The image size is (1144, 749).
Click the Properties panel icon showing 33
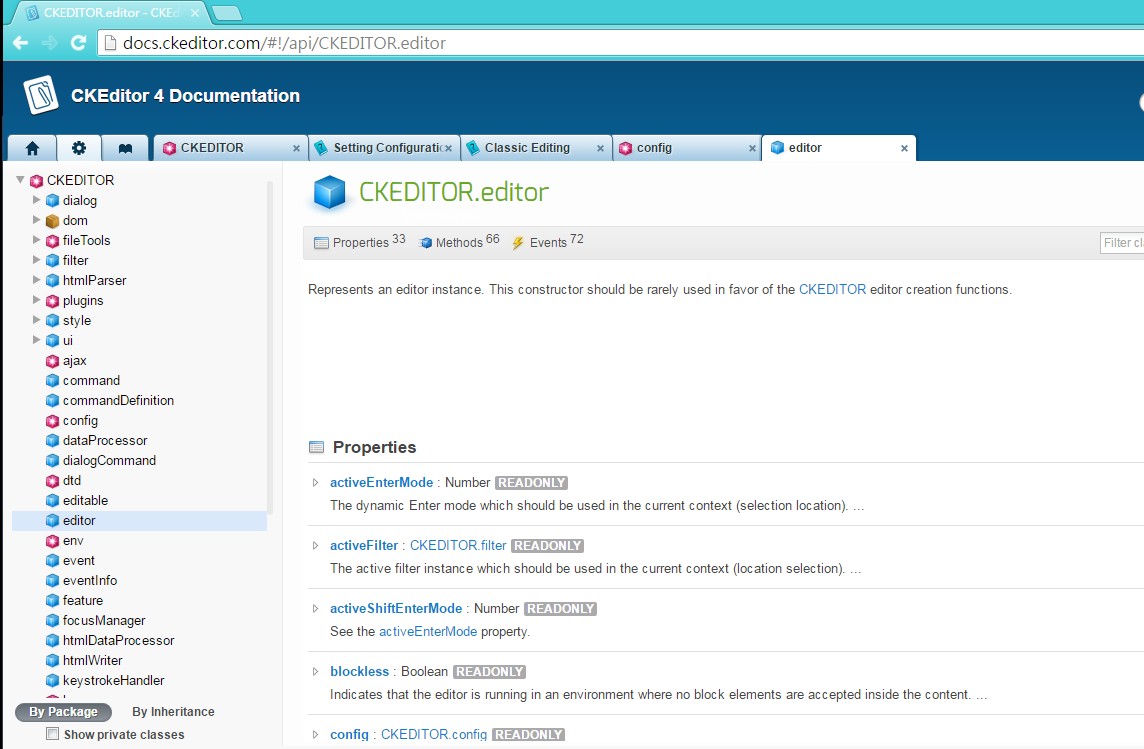point(322,242)
